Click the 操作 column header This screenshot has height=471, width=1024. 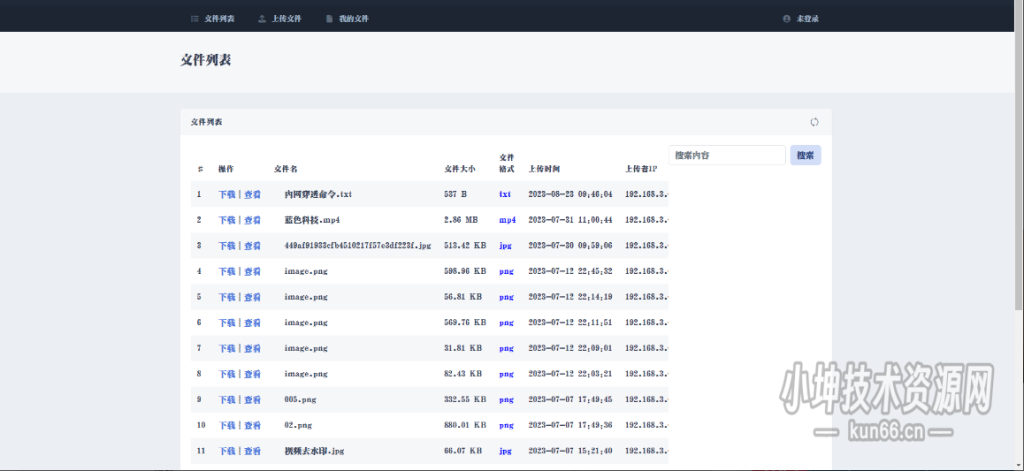pos(226,169)
